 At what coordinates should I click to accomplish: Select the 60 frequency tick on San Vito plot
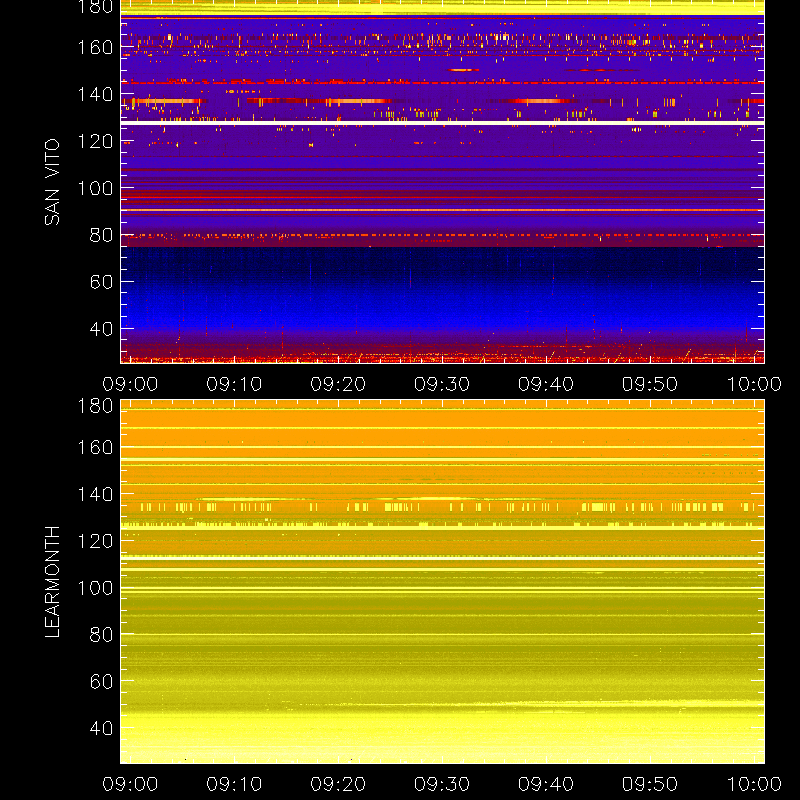pyautogui.click(x=101, y=282)
